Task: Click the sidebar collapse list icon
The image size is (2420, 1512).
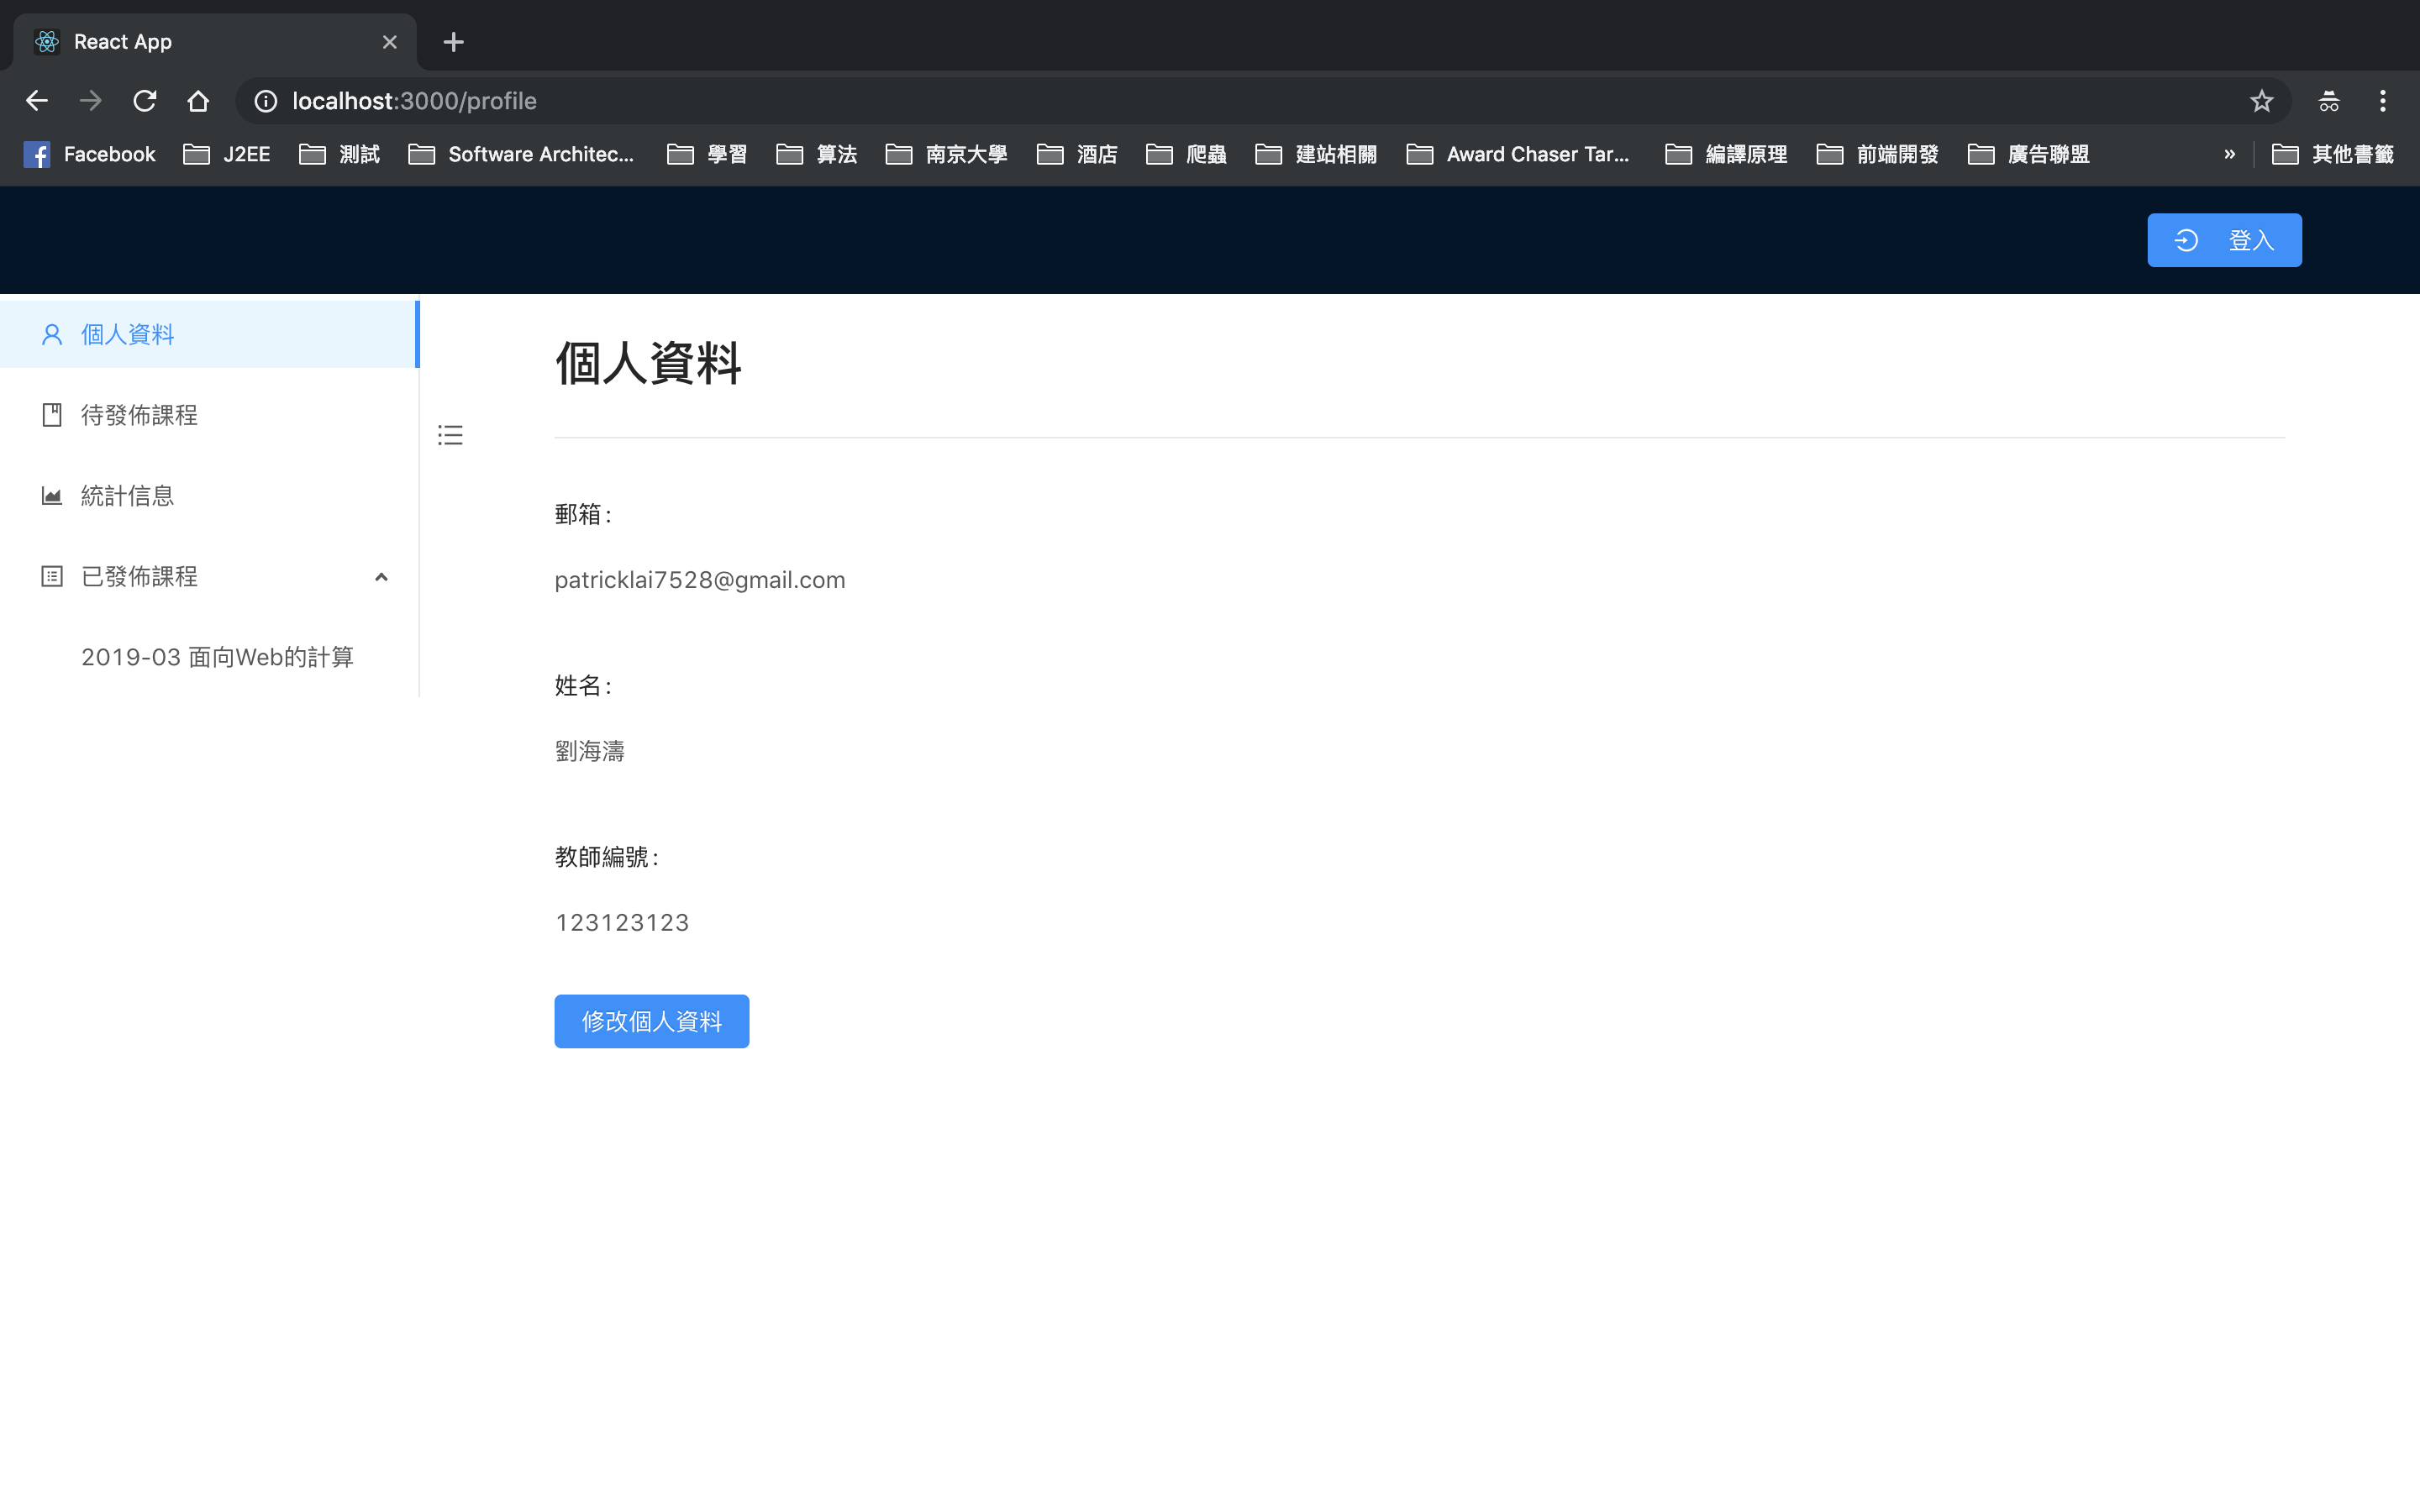Action: [x=450, y=435]
